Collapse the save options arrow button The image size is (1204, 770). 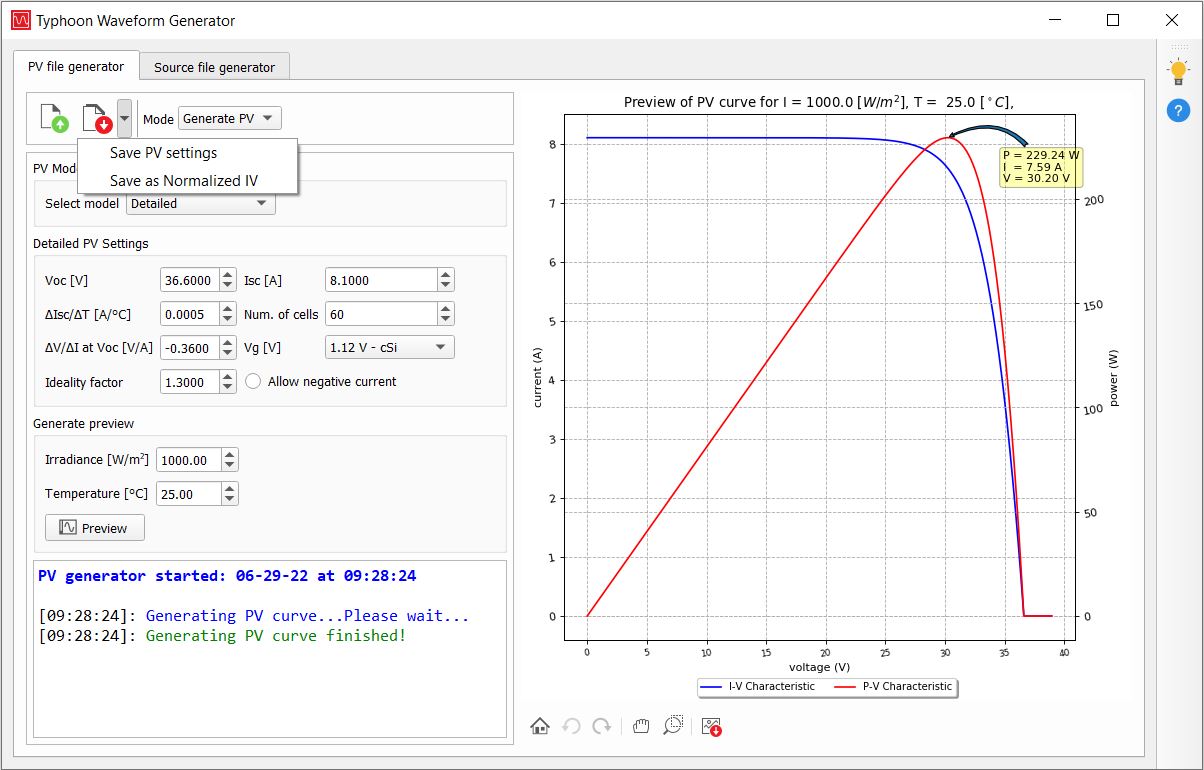124,118
